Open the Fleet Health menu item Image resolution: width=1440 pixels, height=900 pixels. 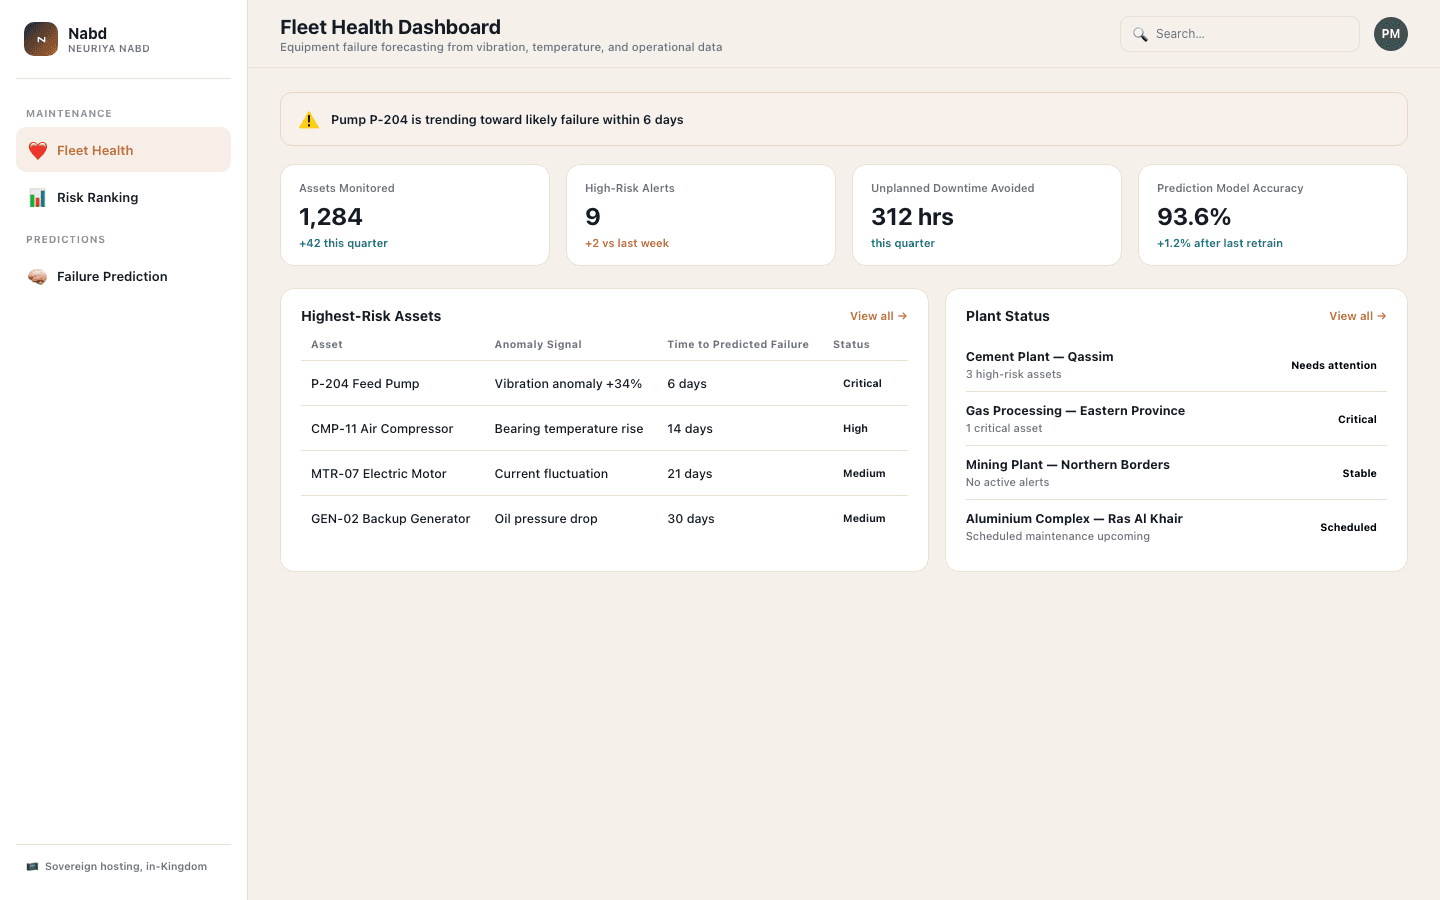click(x=123, y=150)
